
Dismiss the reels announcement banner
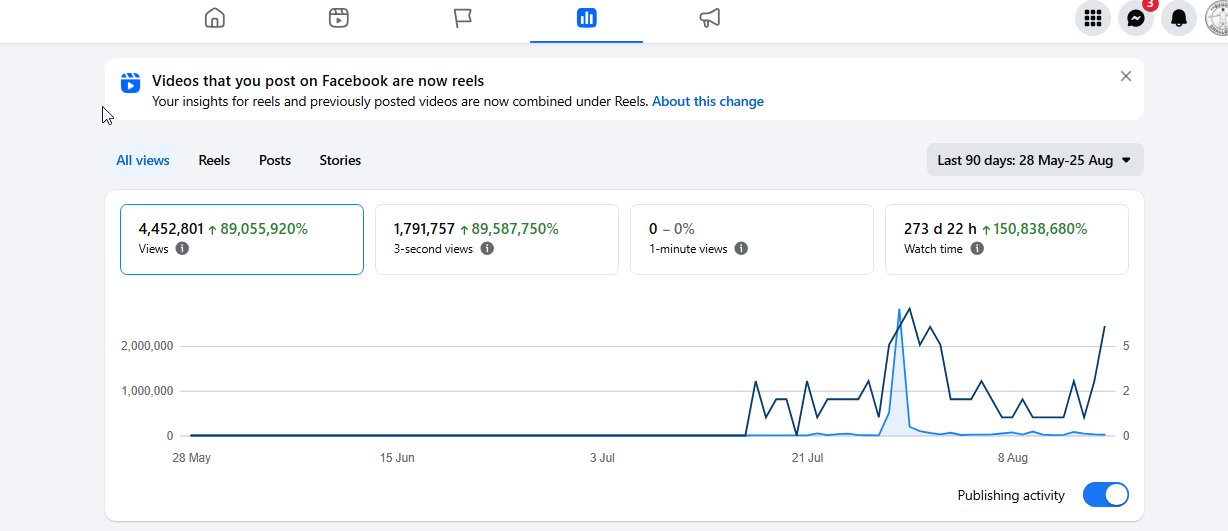tap(1126, 76)
